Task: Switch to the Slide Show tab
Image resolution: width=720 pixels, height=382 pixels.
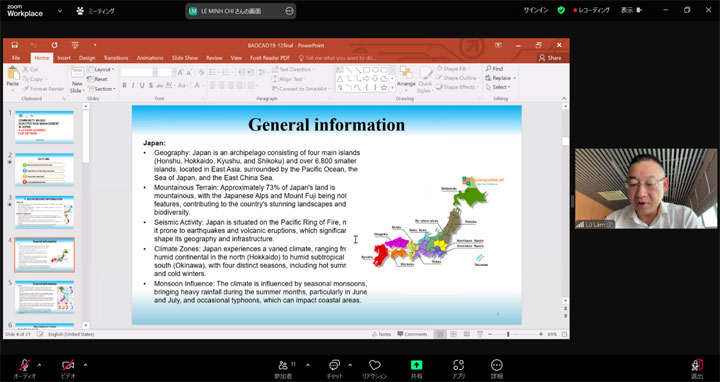Action: pyautogui.click(x=185, y=58)
